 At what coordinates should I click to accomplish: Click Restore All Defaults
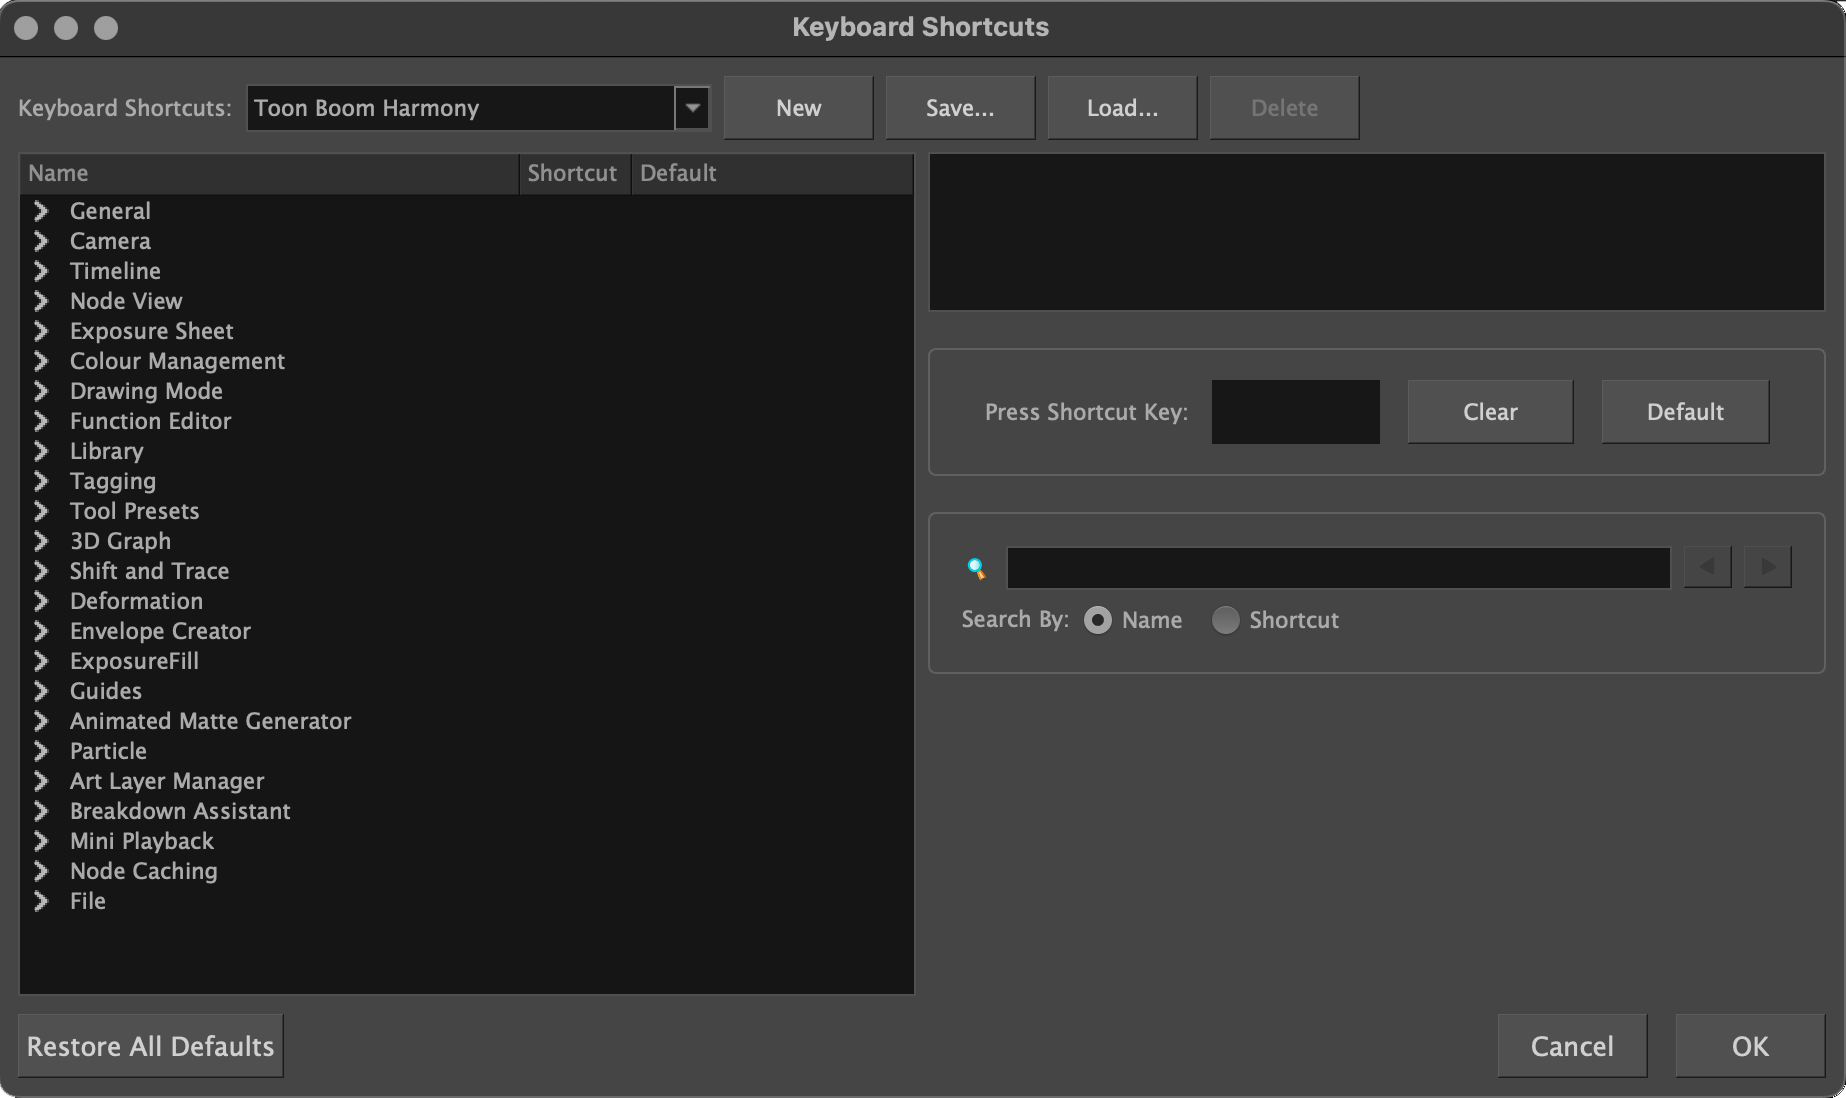[x=150, y=1046]
